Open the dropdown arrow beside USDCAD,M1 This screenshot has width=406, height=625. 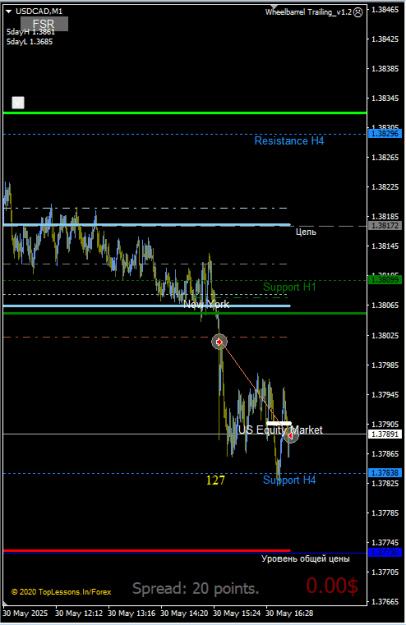(x=9, y=12)
